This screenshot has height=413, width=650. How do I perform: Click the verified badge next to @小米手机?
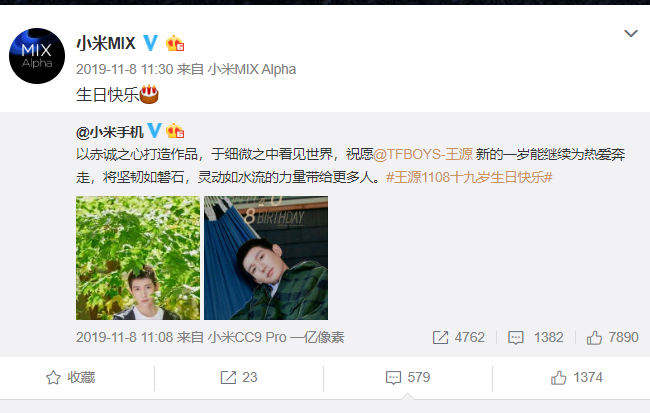click(154, 131)
